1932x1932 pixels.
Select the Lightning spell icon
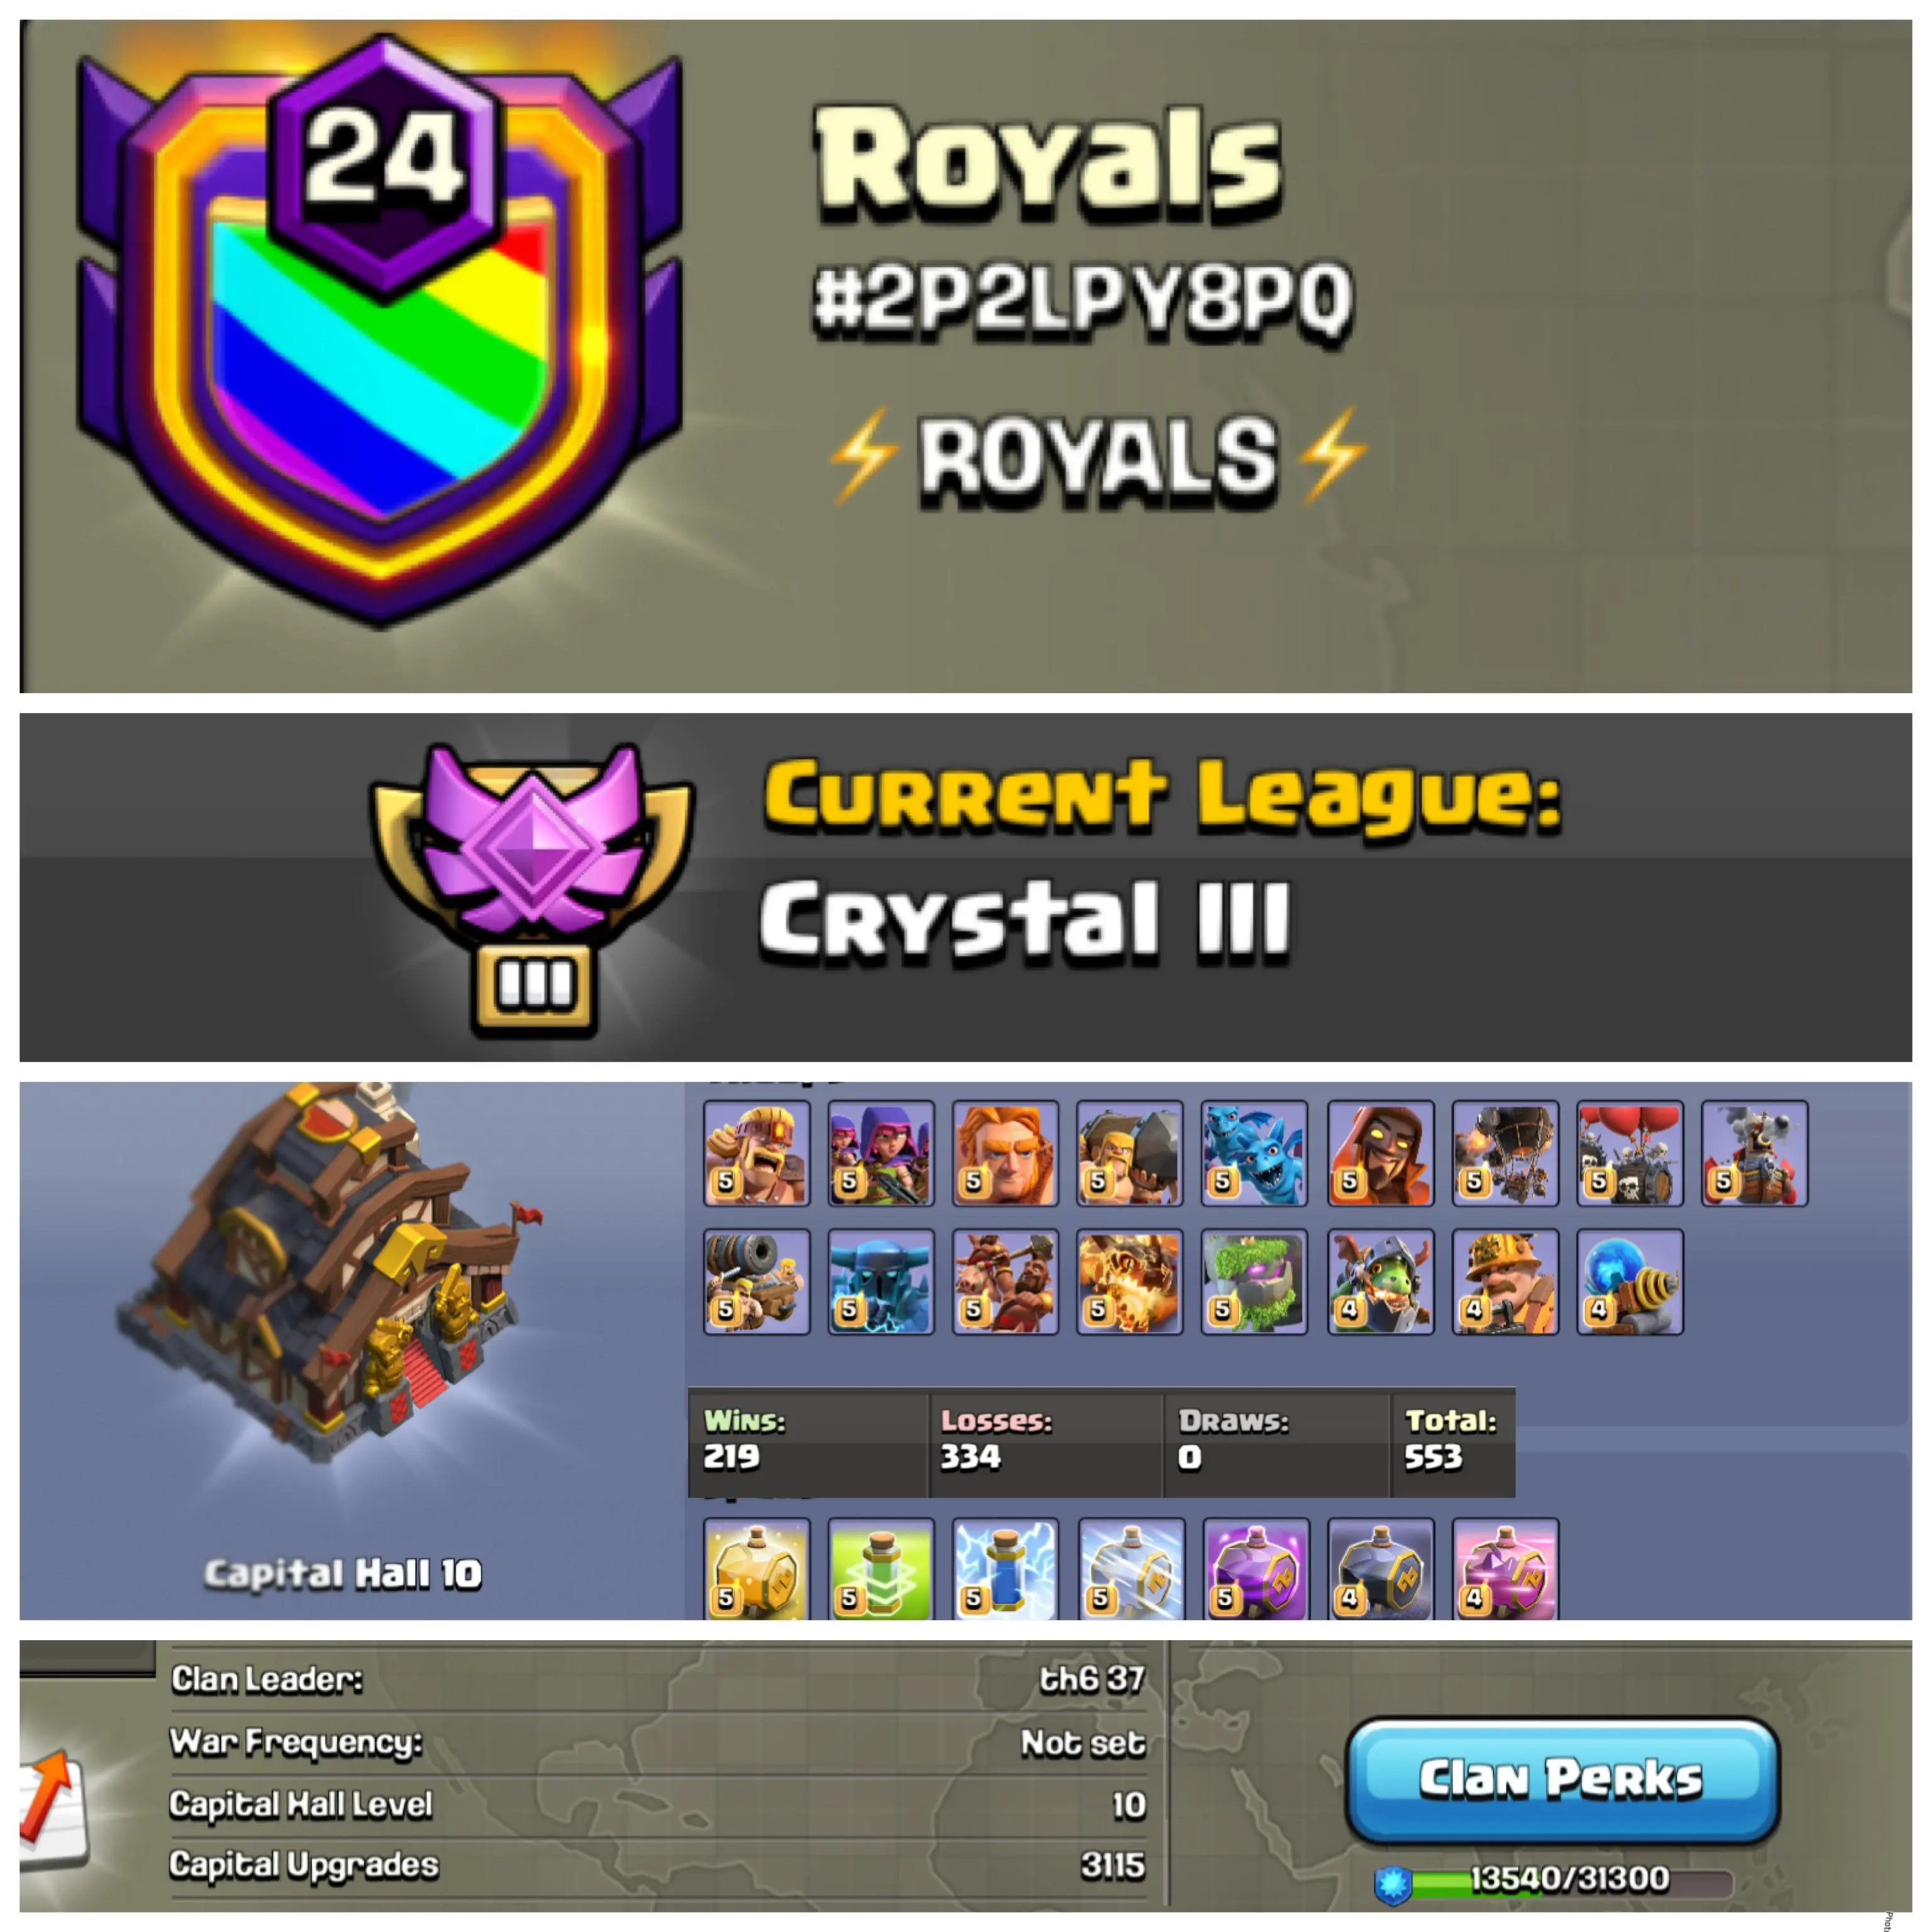(1005, 1568)
